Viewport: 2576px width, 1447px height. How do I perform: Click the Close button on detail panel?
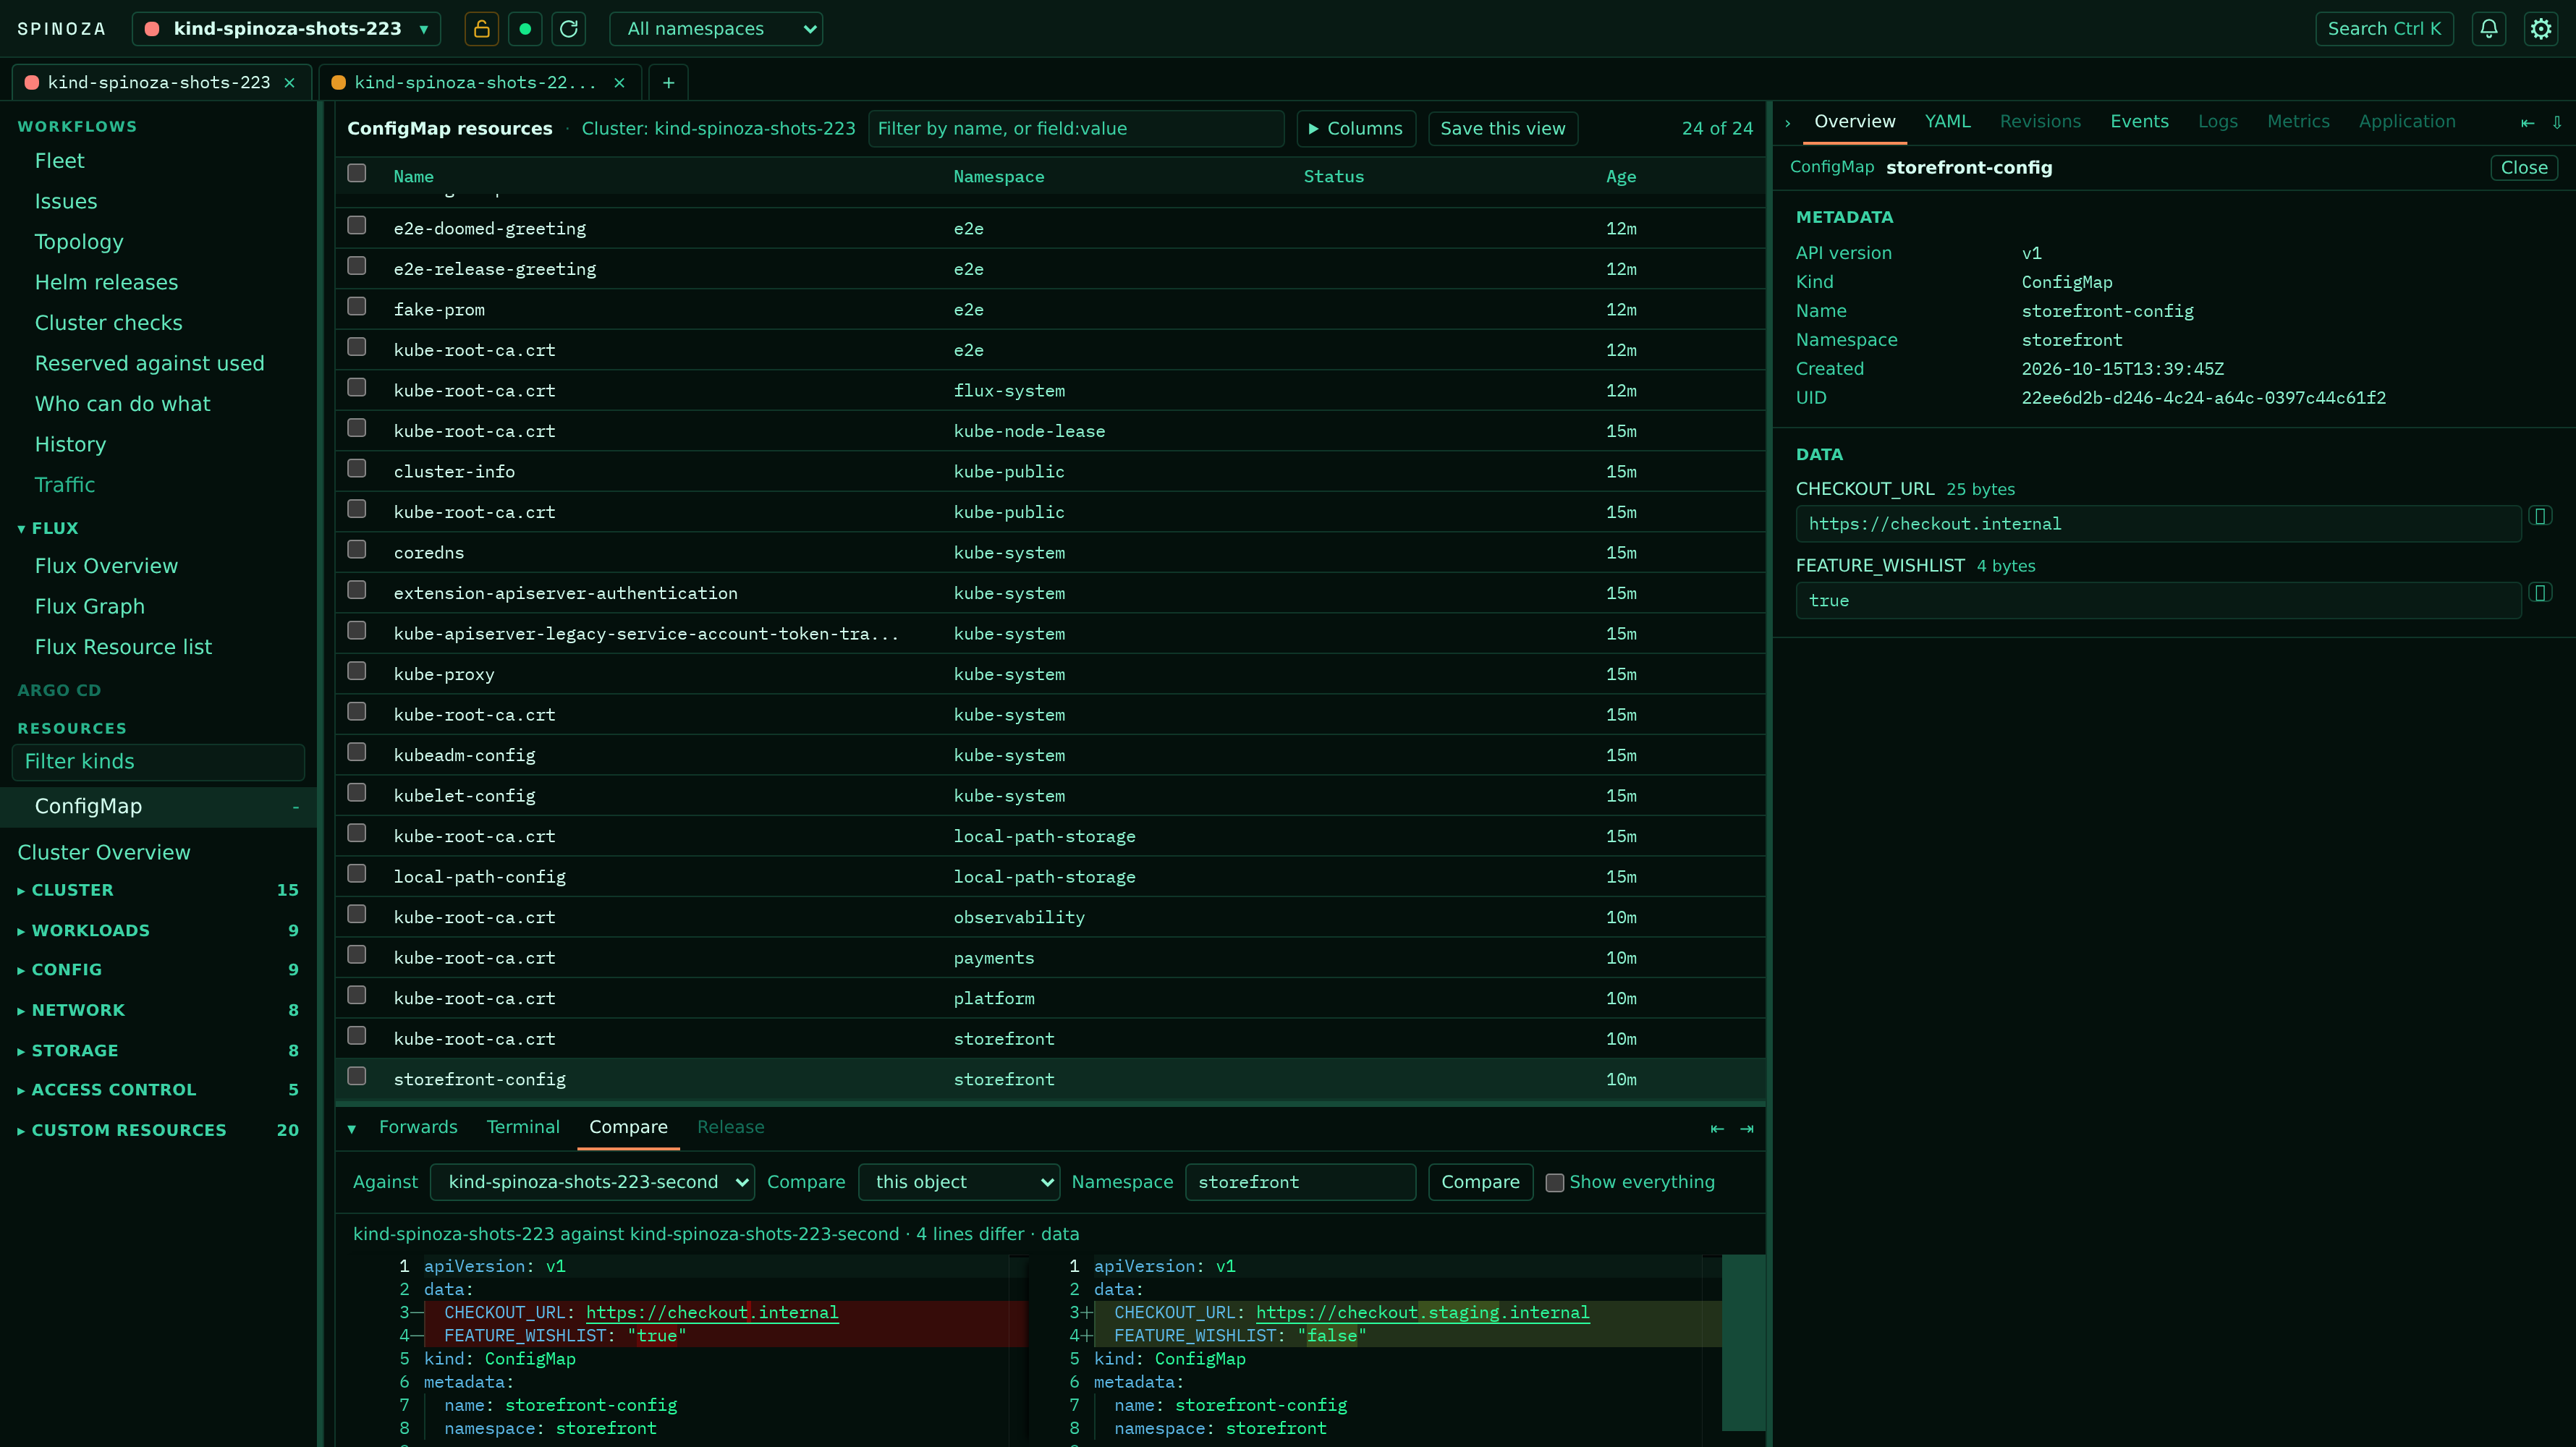[x=2524, y=168]
